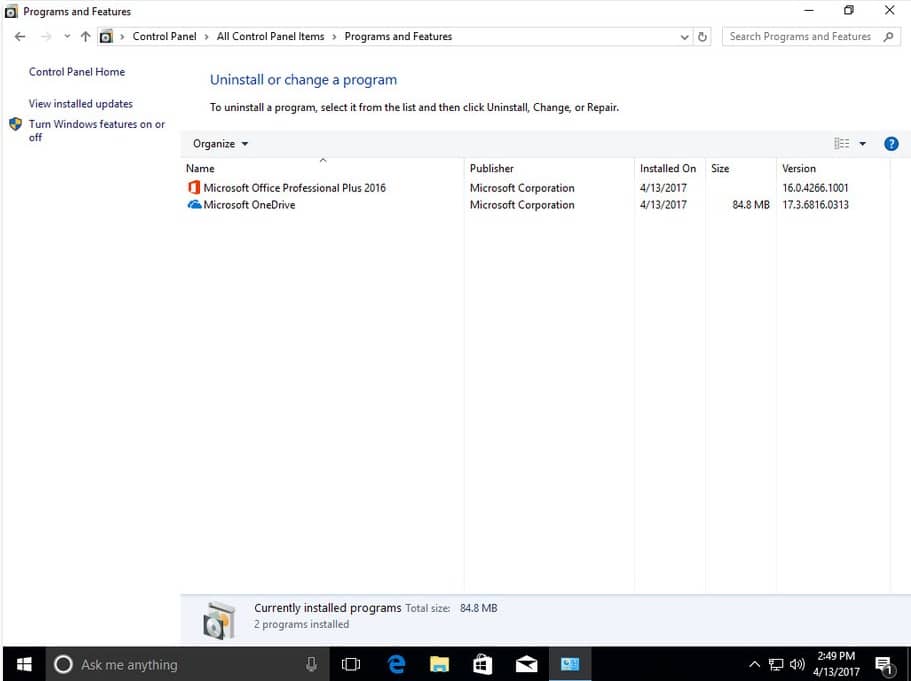Image resolution: width=911 pixels, height=681 pixels.
Task: Click OneDrive's Microsoft Corporation publisher cell
Action: [522, 205]
